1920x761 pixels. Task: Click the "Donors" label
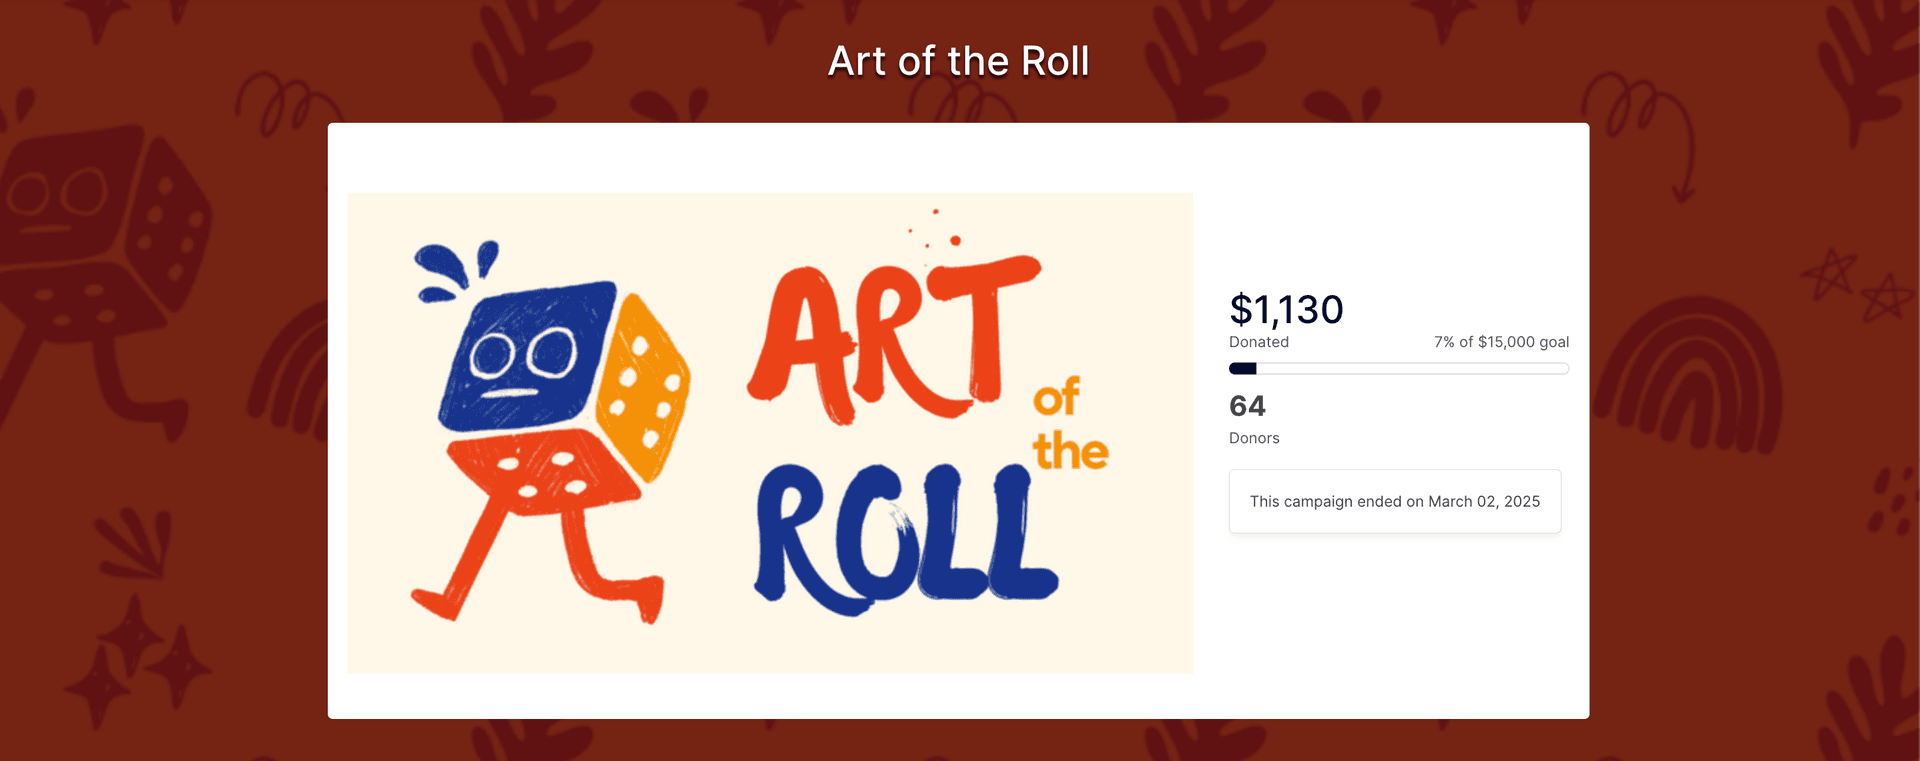(x=1254, y=438)
